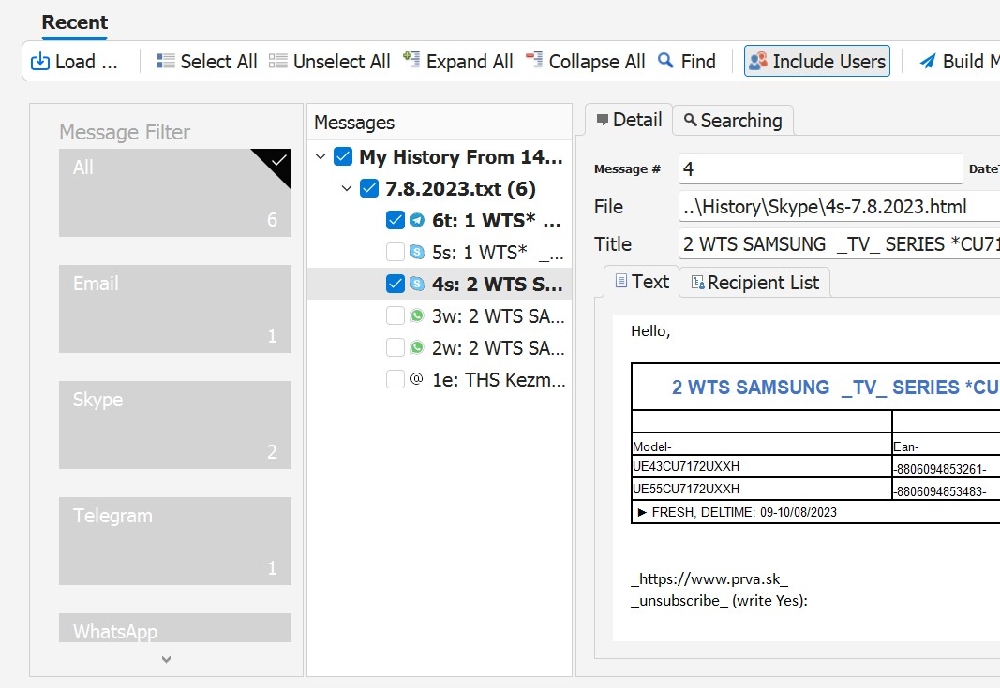Click the email @ icon on 1e message
1000x688 pixels.
click(x=416, y=379)
